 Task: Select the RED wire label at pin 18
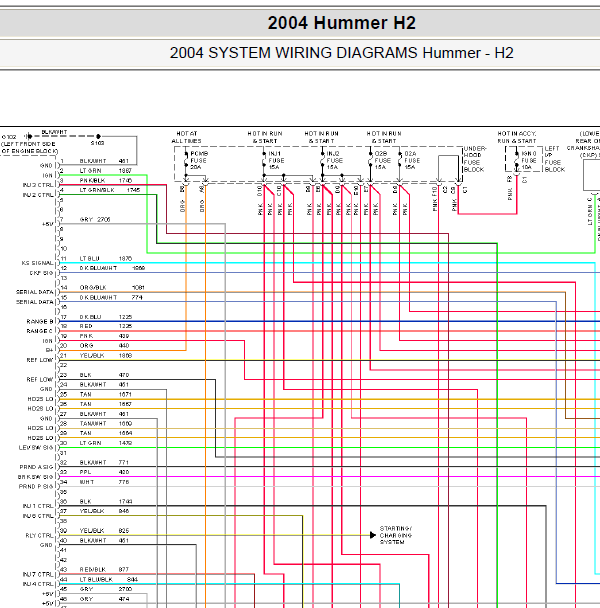(86, 326)
